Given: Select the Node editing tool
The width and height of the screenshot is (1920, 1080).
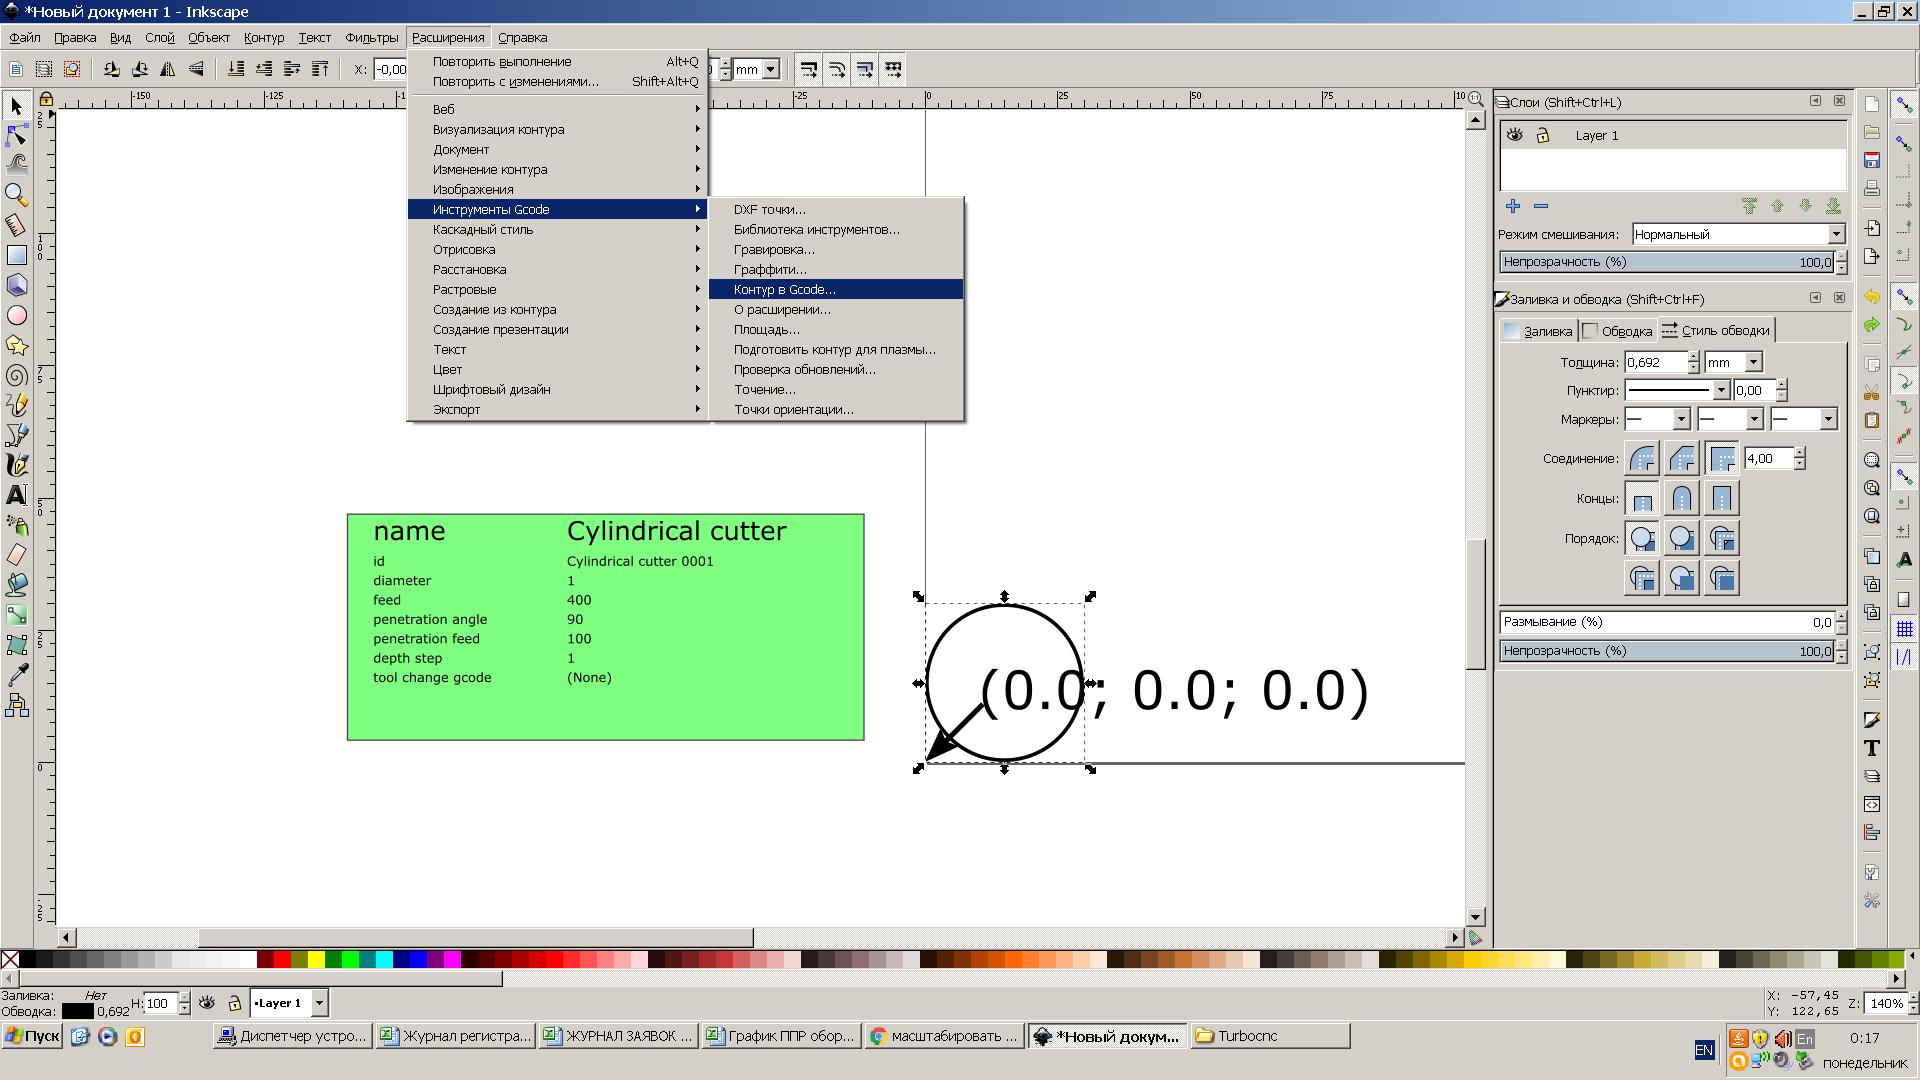Looking at the screenshot, I should tap(16, 135).
